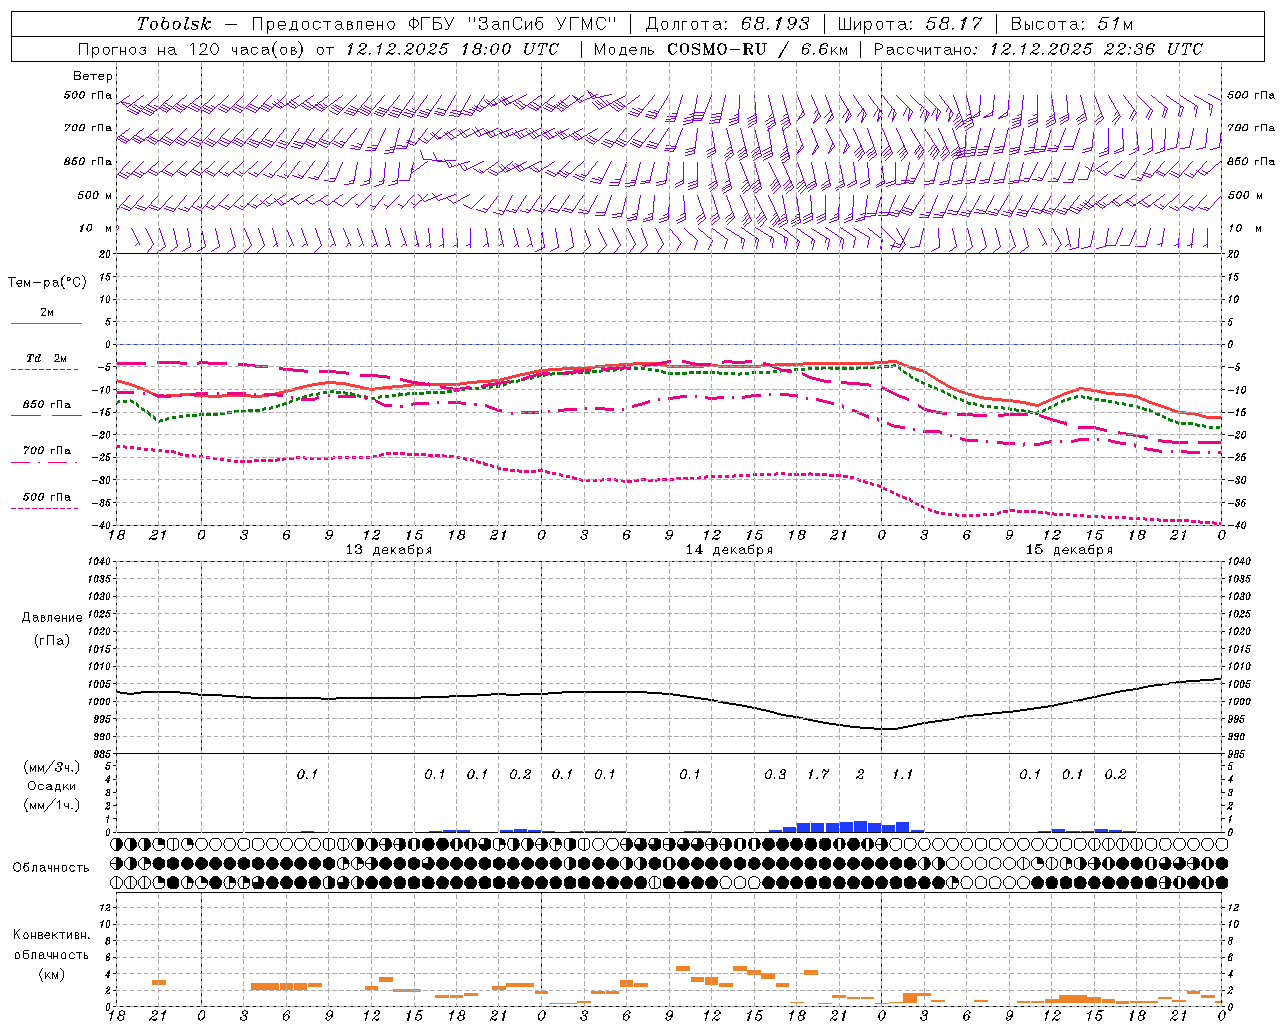Click the 'Предоставлено ФГБУ ЗапСиб УГМС' header text

(434, 24)
